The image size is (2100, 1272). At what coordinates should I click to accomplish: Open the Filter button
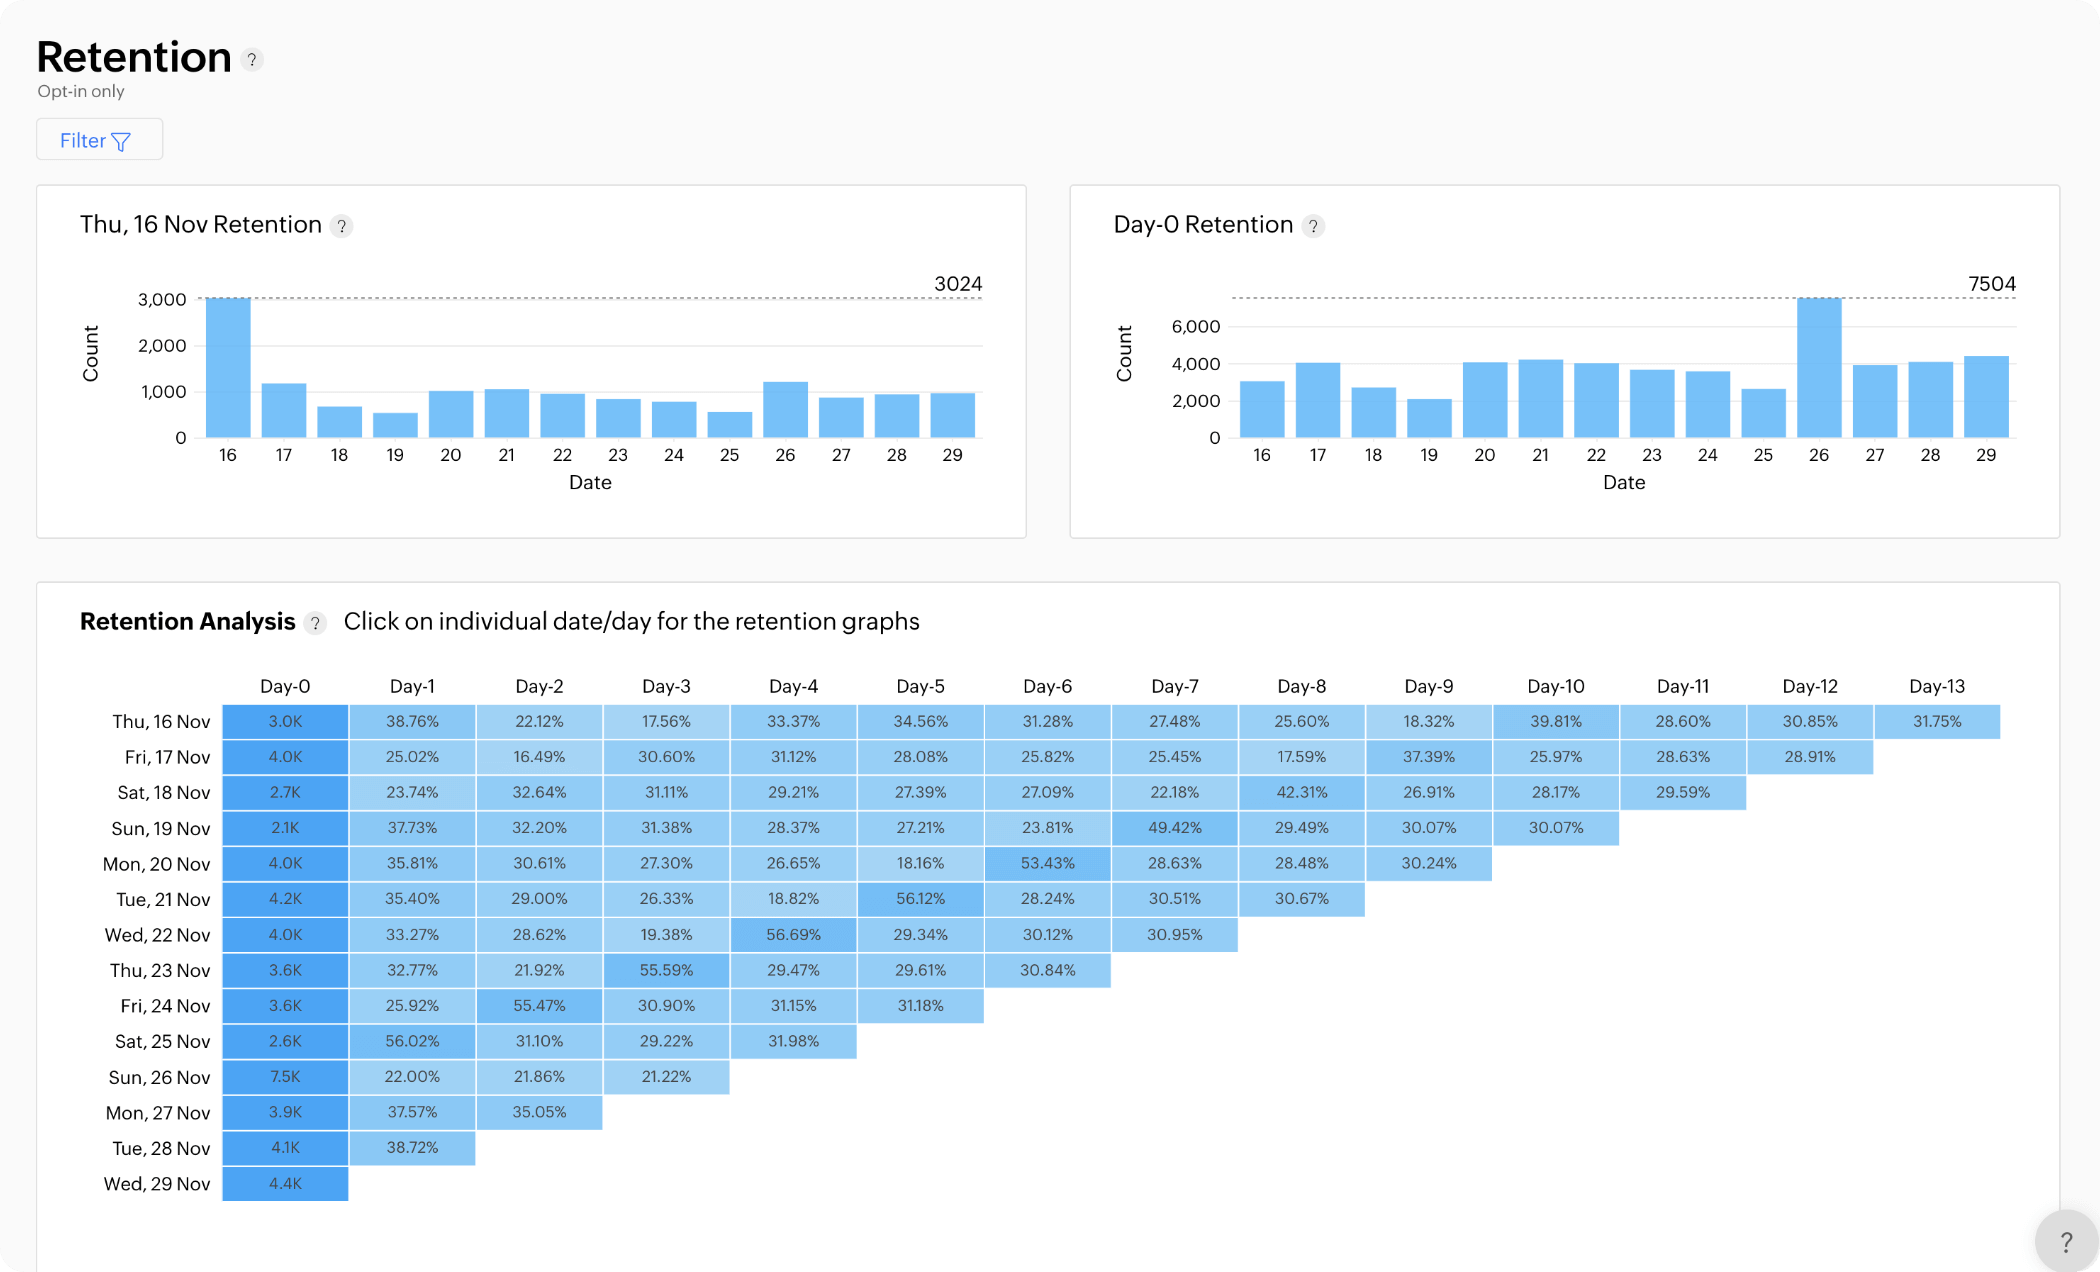point(99,140)
